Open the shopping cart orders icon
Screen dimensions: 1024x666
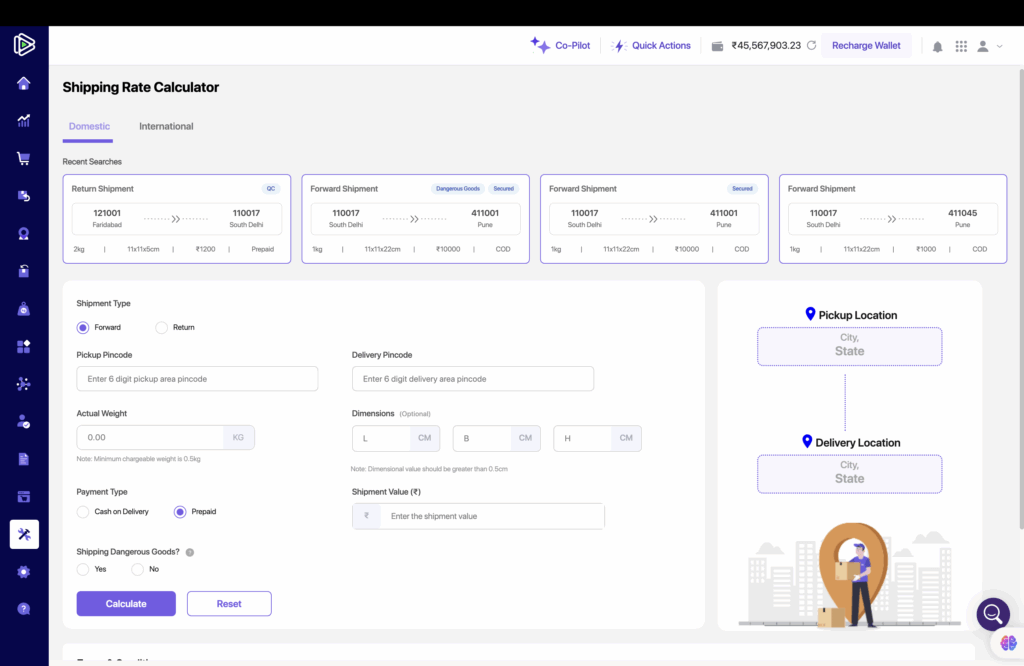pos(24,158)
